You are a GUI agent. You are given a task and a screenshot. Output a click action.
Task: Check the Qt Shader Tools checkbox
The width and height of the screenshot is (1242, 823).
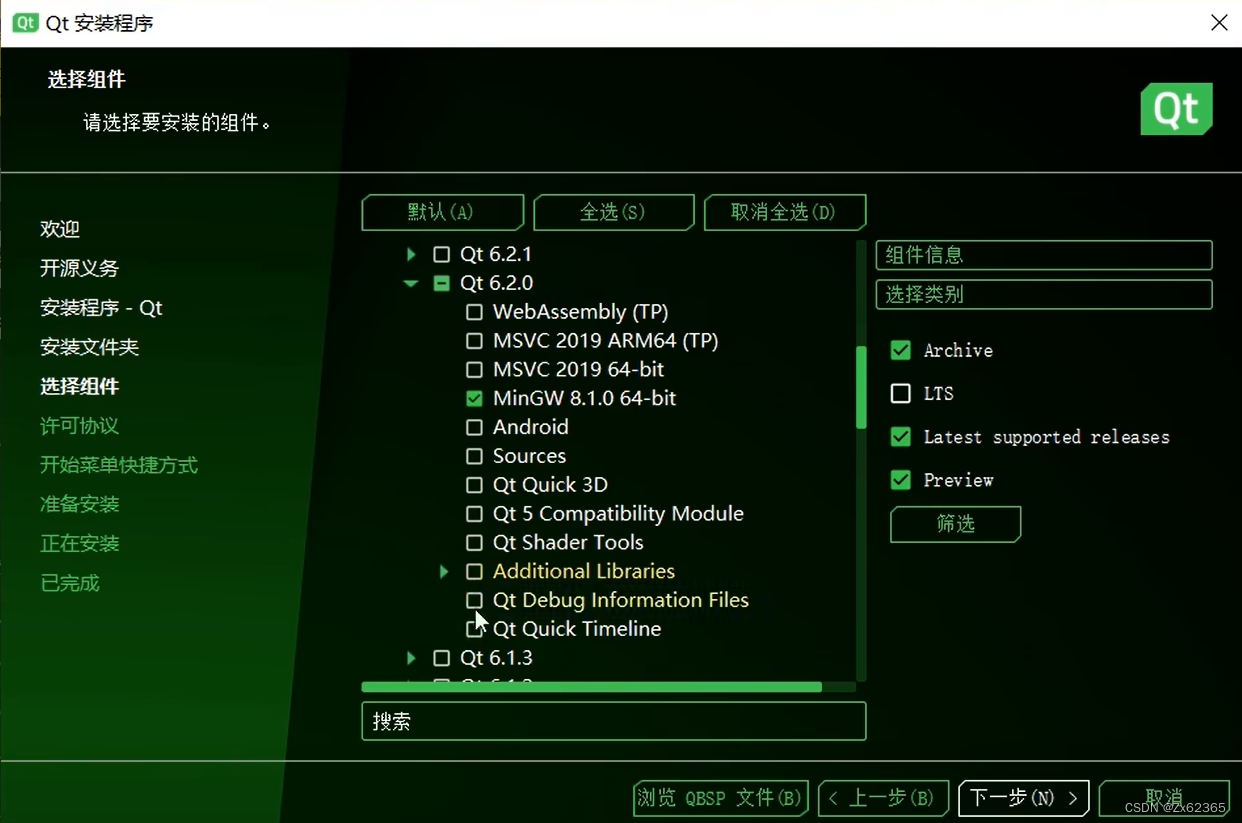tap(474, 543)
